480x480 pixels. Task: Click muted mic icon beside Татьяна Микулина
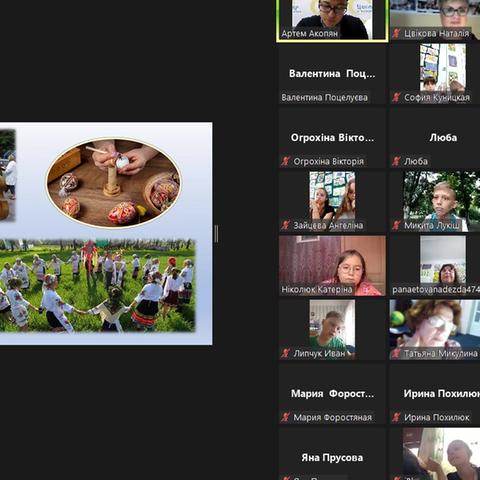pyautogui.click(x=396, y=353)
